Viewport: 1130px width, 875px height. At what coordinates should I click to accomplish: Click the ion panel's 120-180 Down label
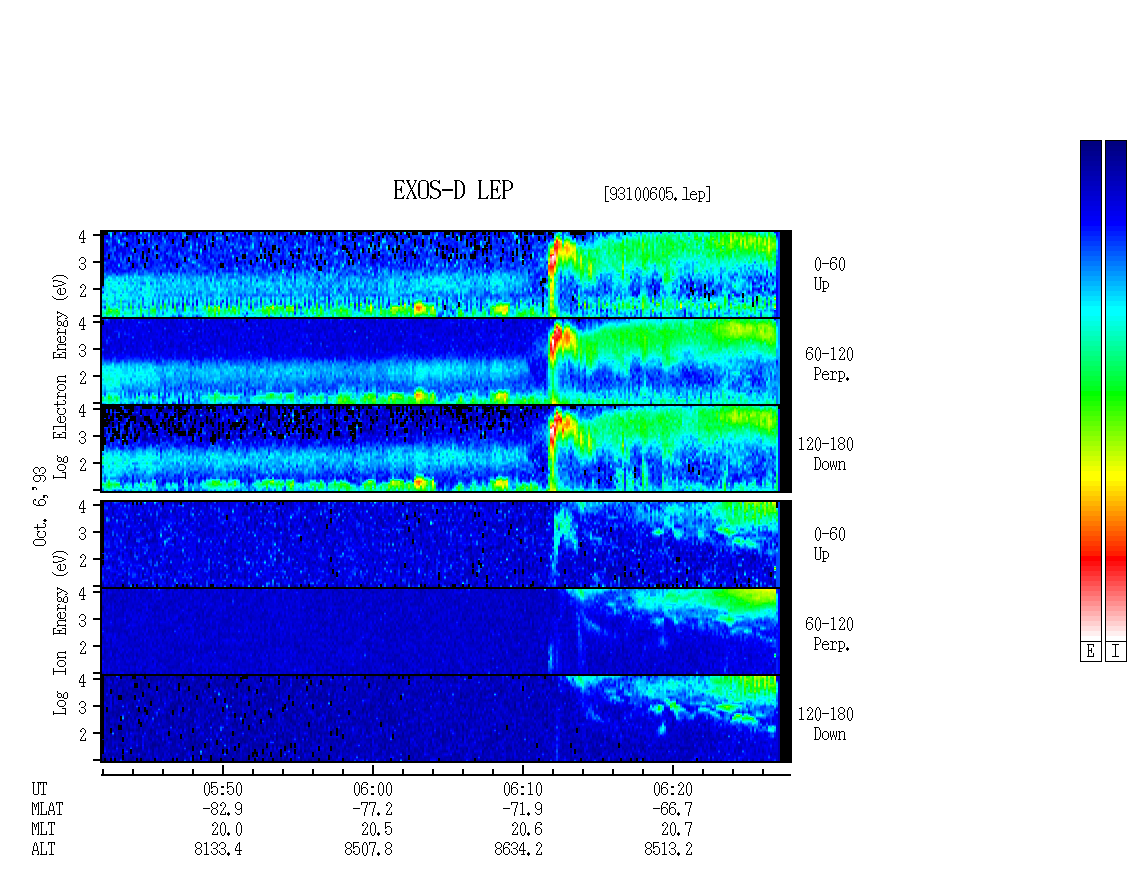[826, 724]
